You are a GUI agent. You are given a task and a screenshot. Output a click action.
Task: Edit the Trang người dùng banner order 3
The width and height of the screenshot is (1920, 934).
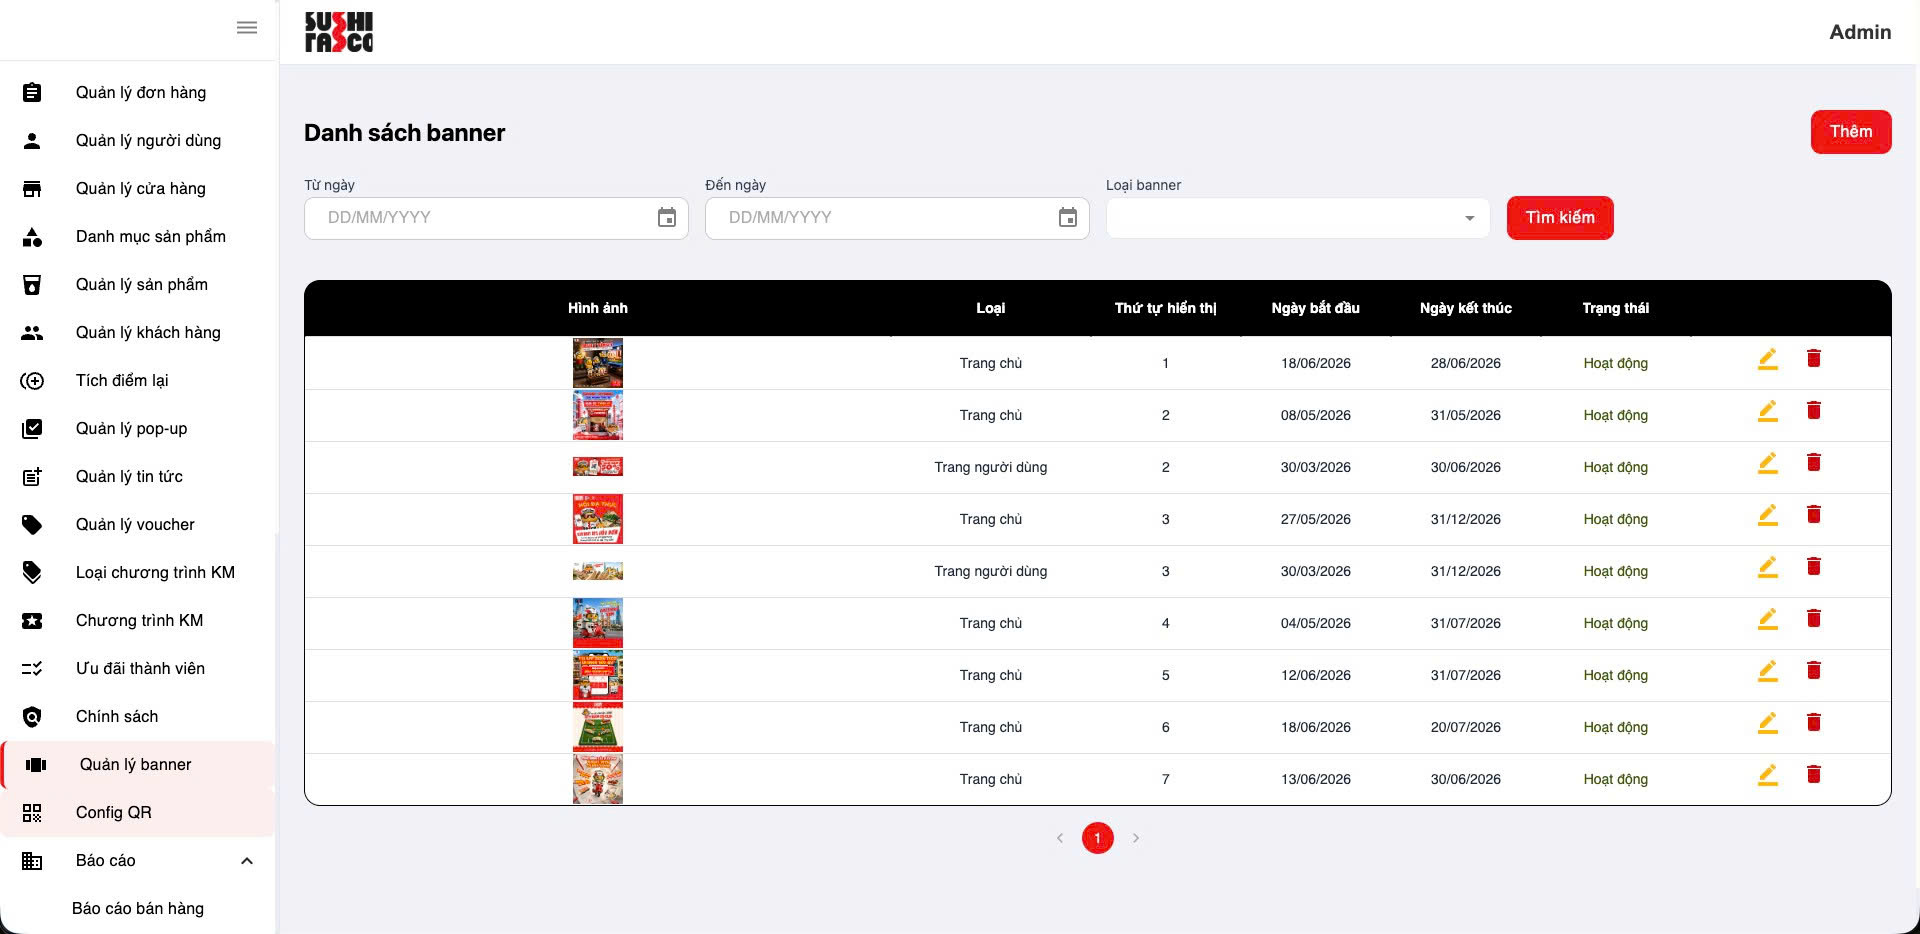tap(1768, 567)
